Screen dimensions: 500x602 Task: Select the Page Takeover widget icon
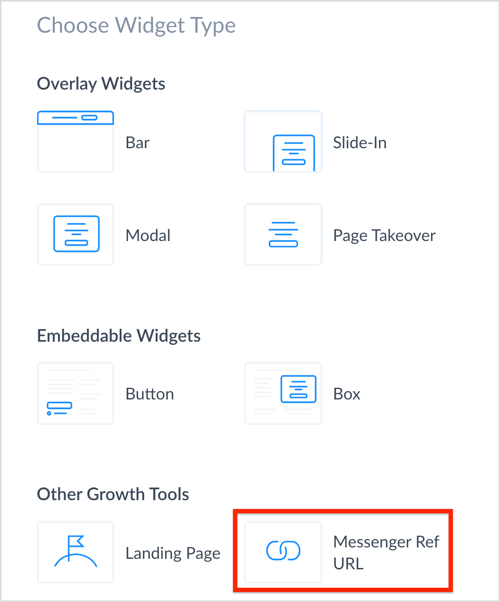coord(283,234)
